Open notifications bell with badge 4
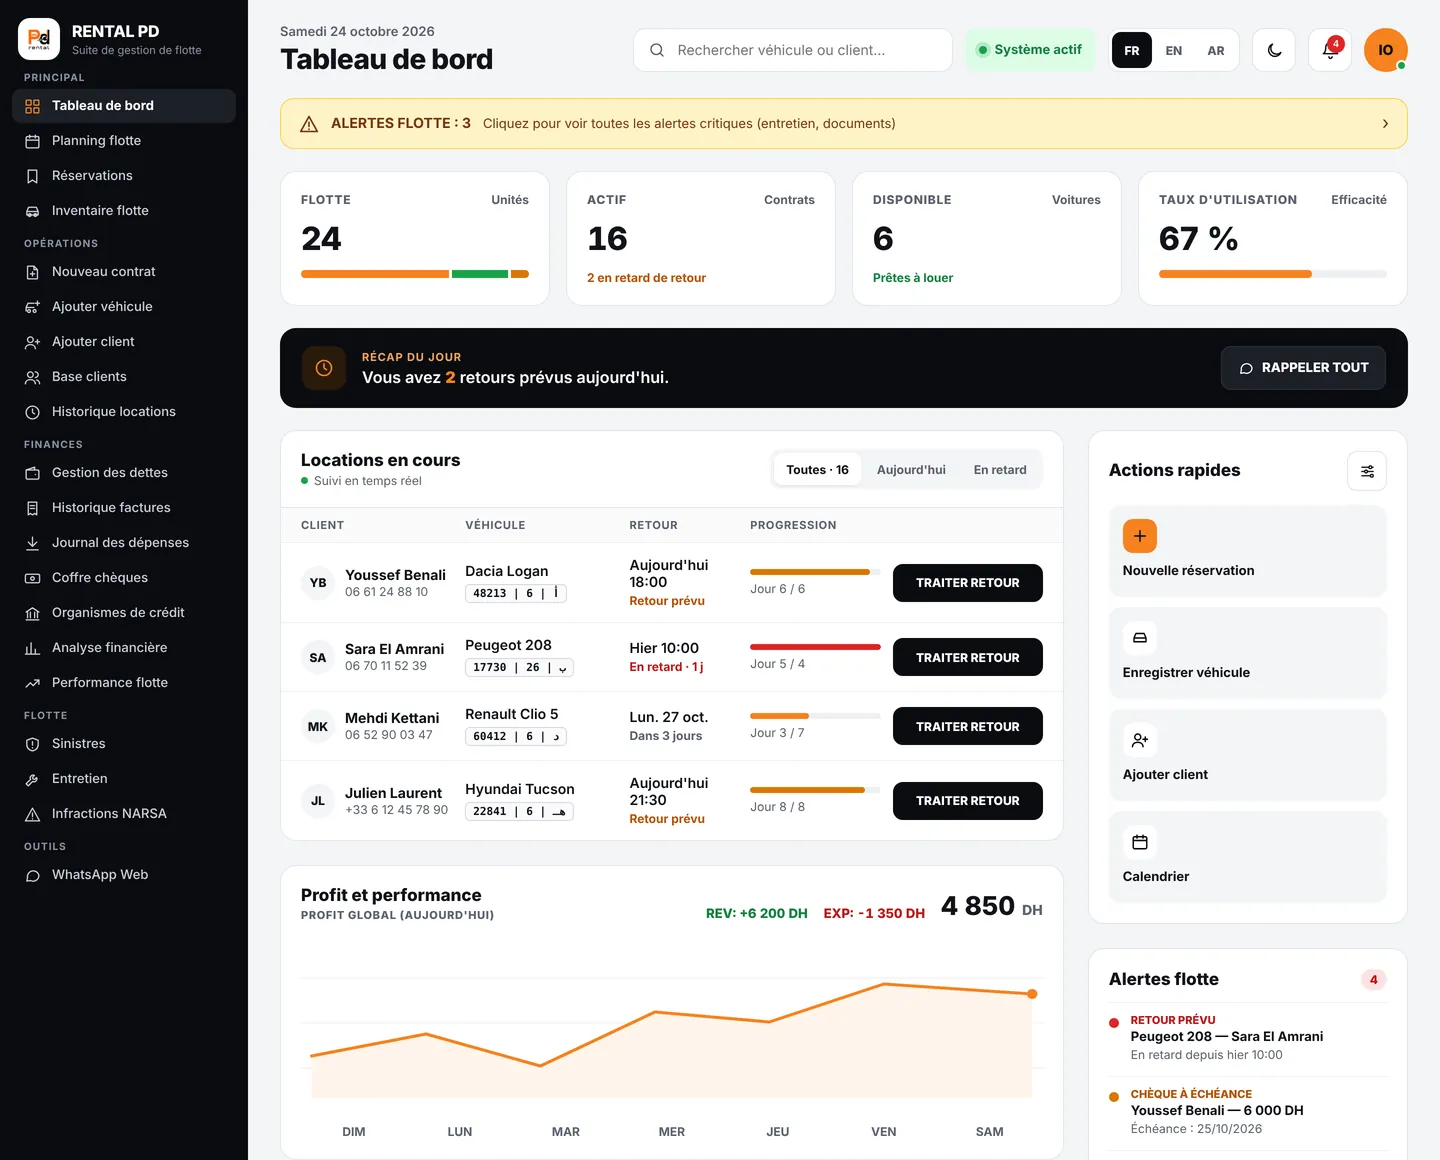The image size is (1440, 1160). coord(1330,50)
